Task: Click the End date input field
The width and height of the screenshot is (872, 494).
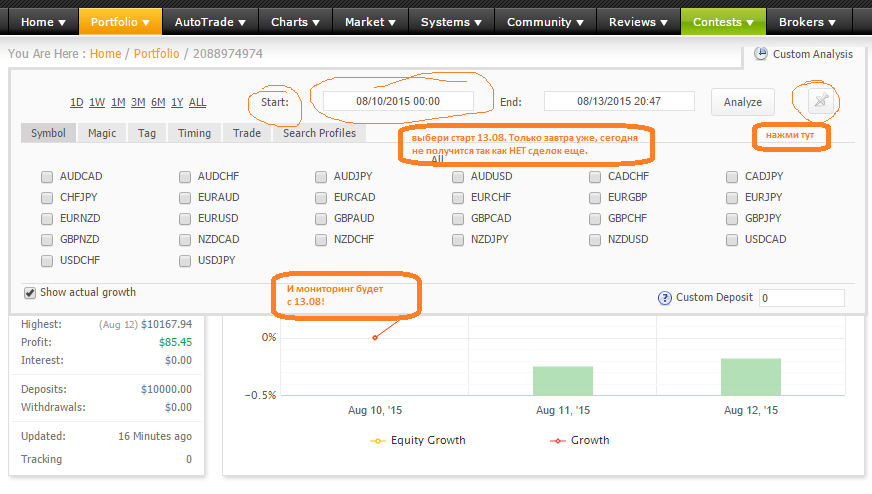Action: click(619, 101)
